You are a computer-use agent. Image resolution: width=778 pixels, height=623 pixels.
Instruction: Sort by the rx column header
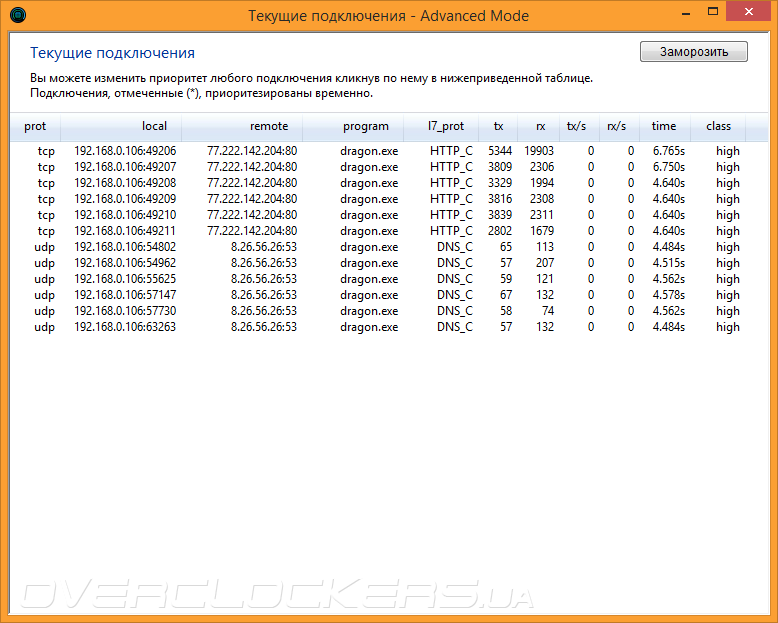[539, 126]
